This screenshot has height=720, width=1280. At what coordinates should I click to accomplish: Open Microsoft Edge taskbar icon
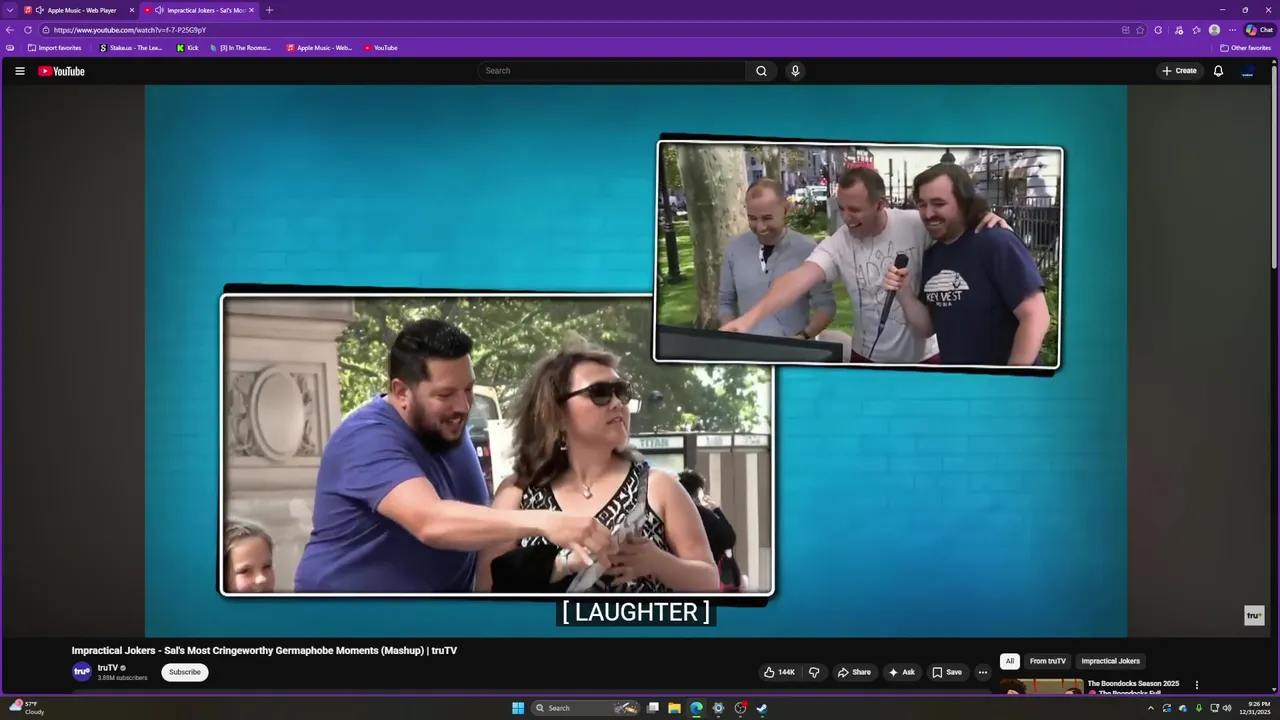pos(697,708)
